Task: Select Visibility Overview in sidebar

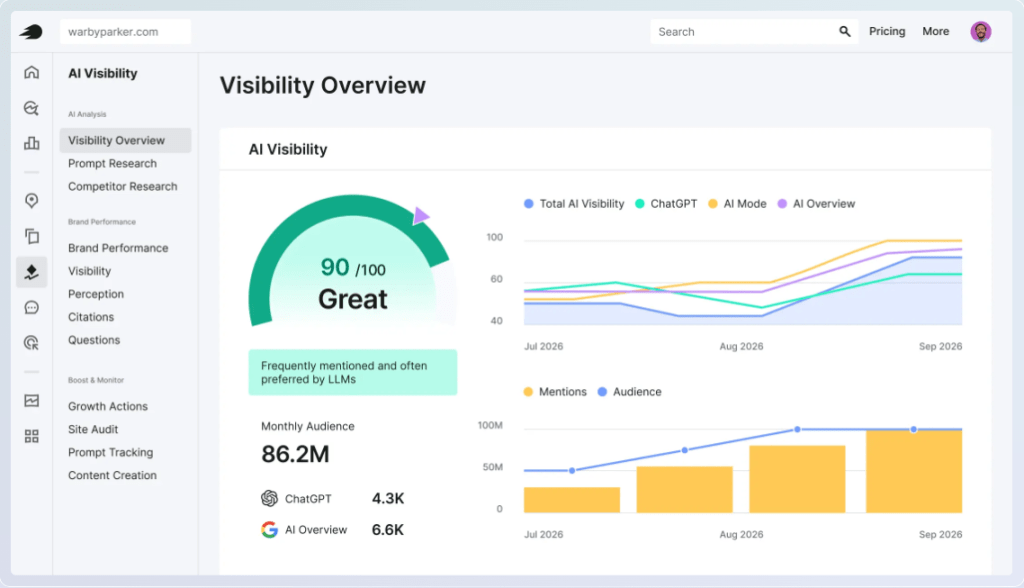Action: click(x=125, y=140)
